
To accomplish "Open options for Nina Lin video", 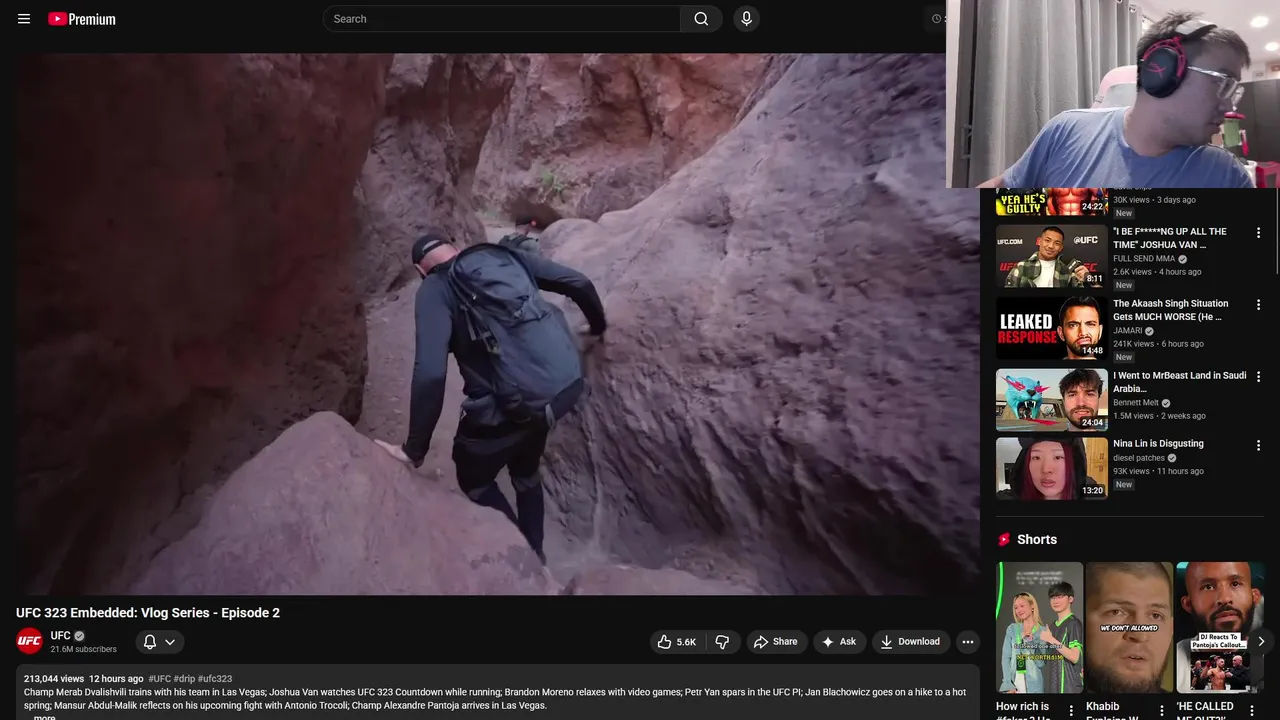I will pos(1258,445).
